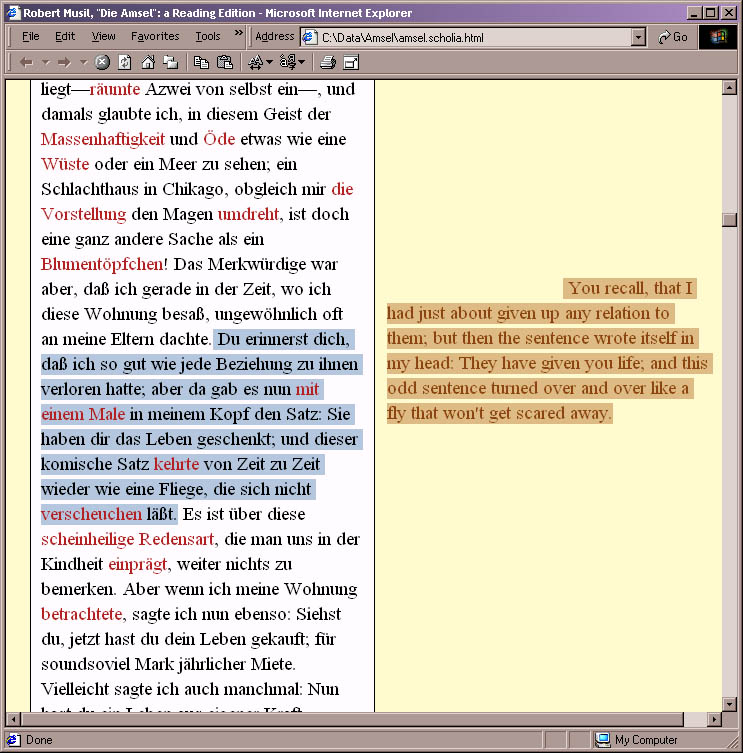The image size is (743, 753).
Task: Click the vertical scrollbar up arrow
Action: click(730, 87)
